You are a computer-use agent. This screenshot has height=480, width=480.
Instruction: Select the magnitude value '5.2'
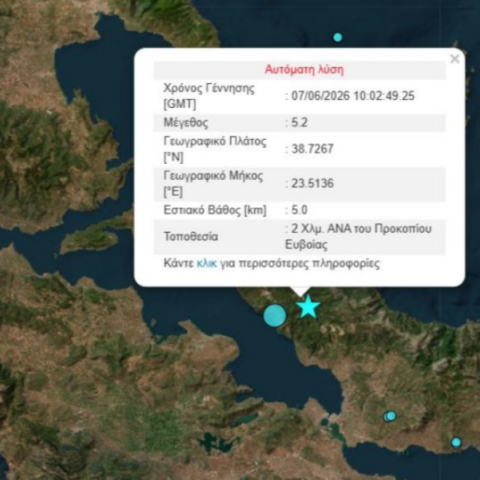pyautogui.click(x=299, y=123)
